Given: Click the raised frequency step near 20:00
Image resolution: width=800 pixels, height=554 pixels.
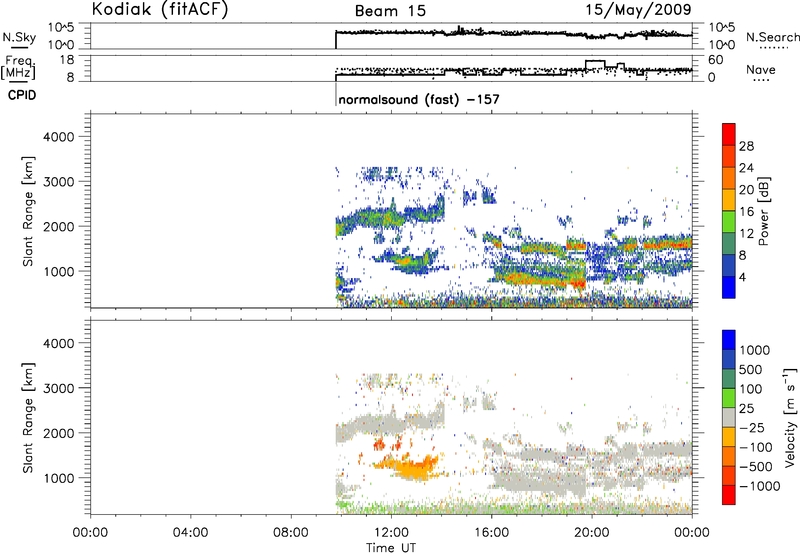Looking at the screenshot, I should pyautogui.click(x=595, y=62).
